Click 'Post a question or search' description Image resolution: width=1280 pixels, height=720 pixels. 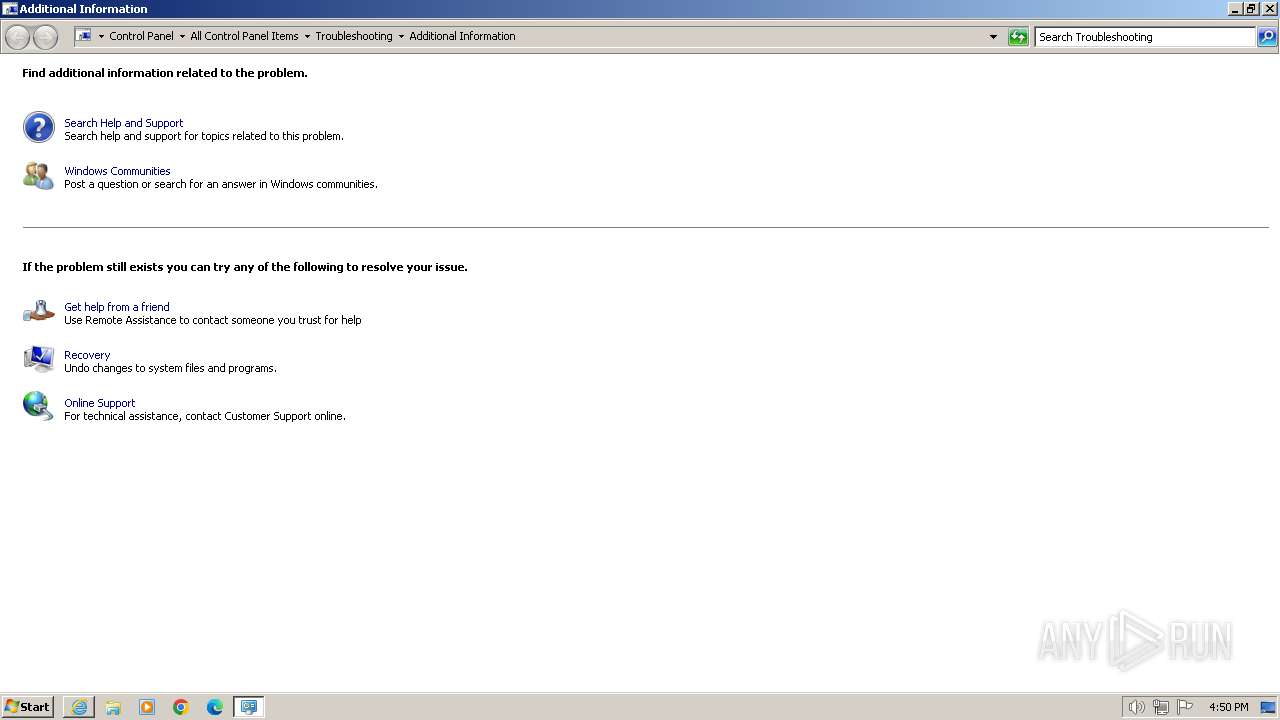click(221, 184)
